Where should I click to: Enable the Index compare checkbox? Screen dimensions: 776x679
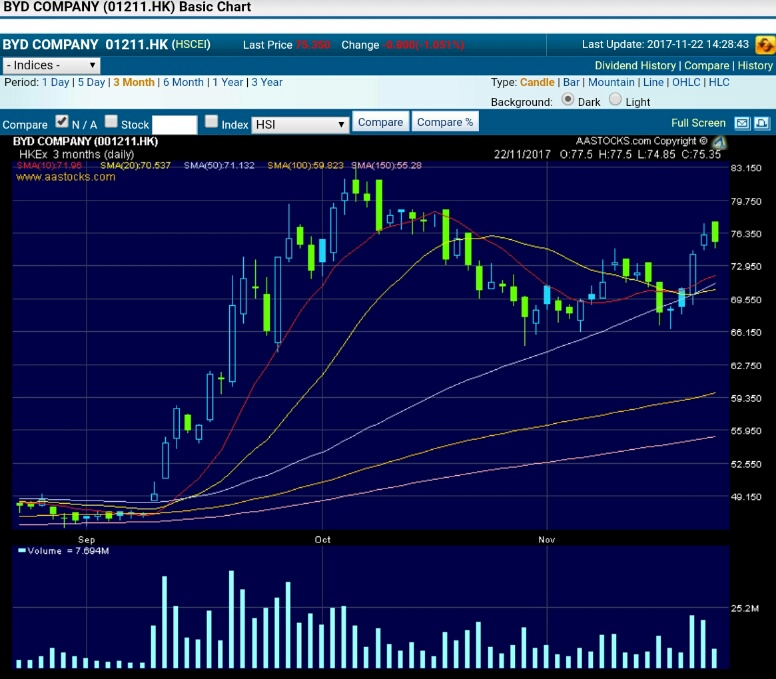(211, 121)
